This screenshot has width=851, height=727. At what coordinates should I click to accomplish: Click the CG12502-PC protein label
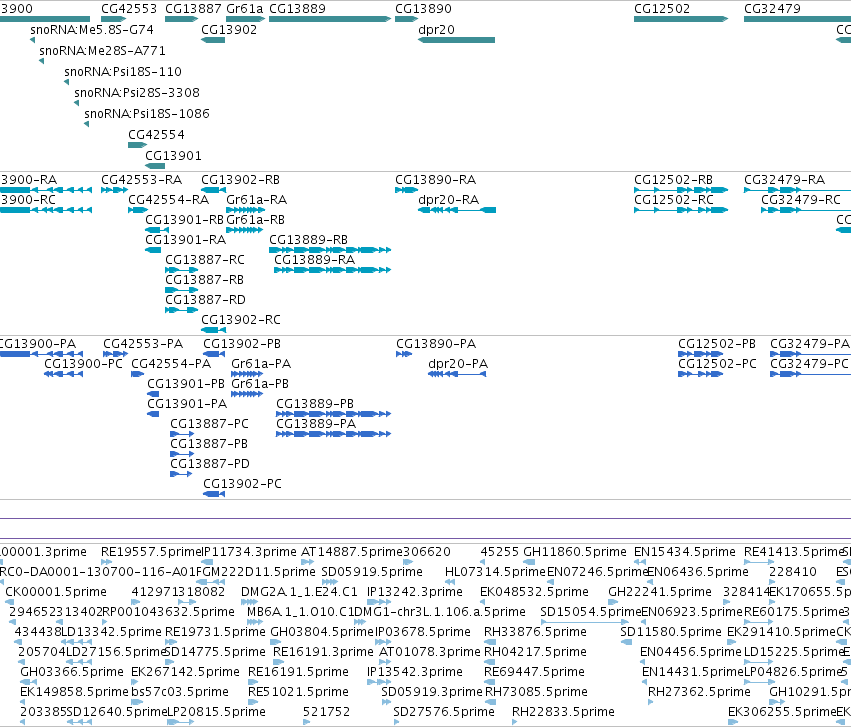(717, 364)
